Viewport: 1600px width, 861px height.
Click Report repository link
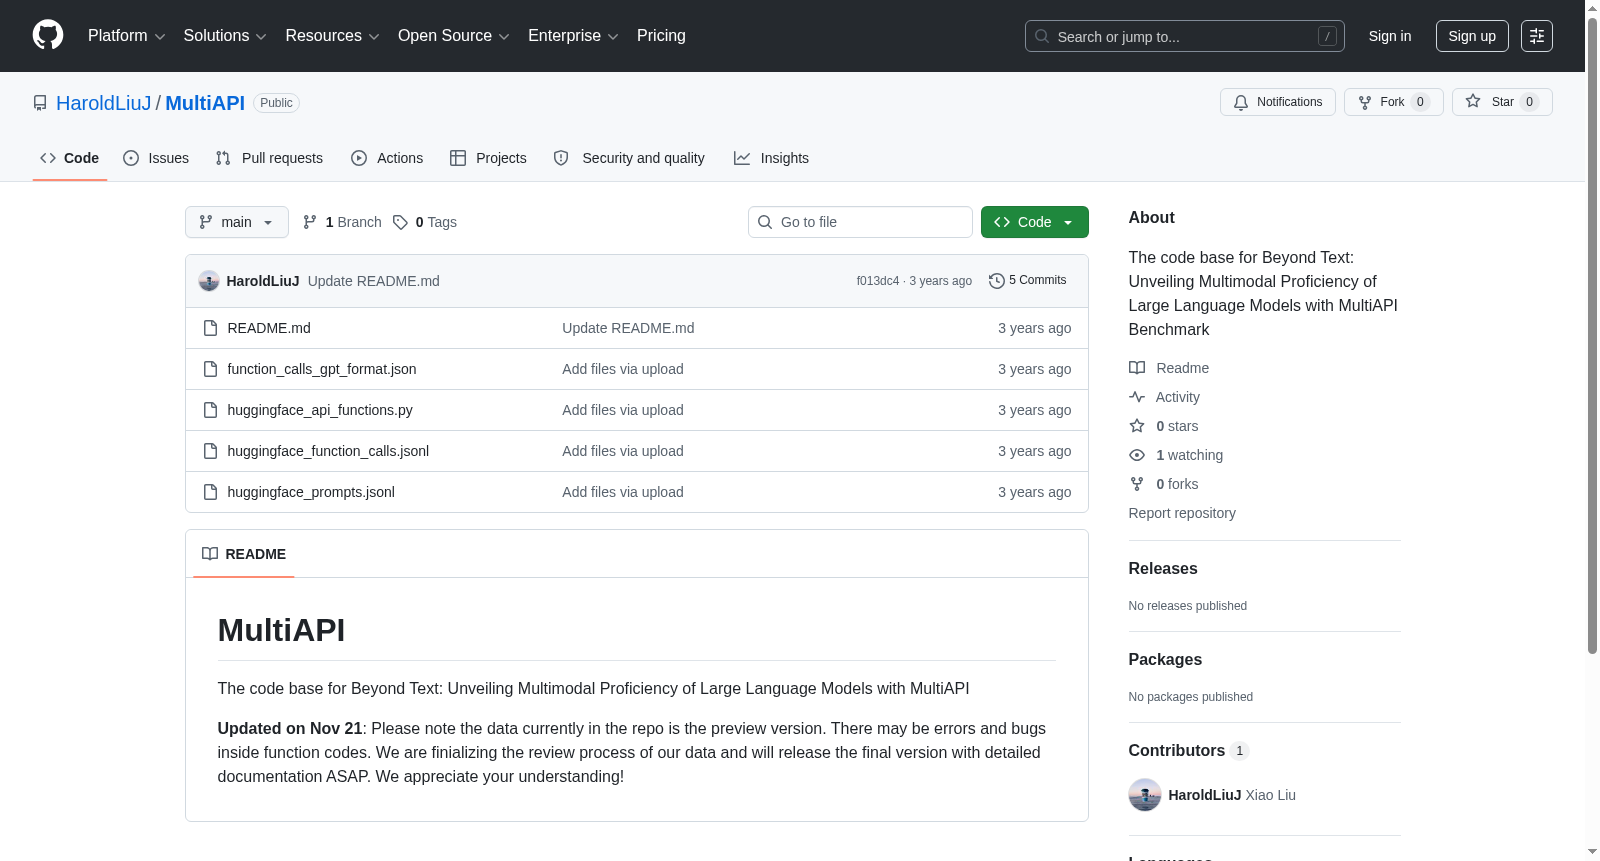pyautogui.click(x=1182, y=513)
